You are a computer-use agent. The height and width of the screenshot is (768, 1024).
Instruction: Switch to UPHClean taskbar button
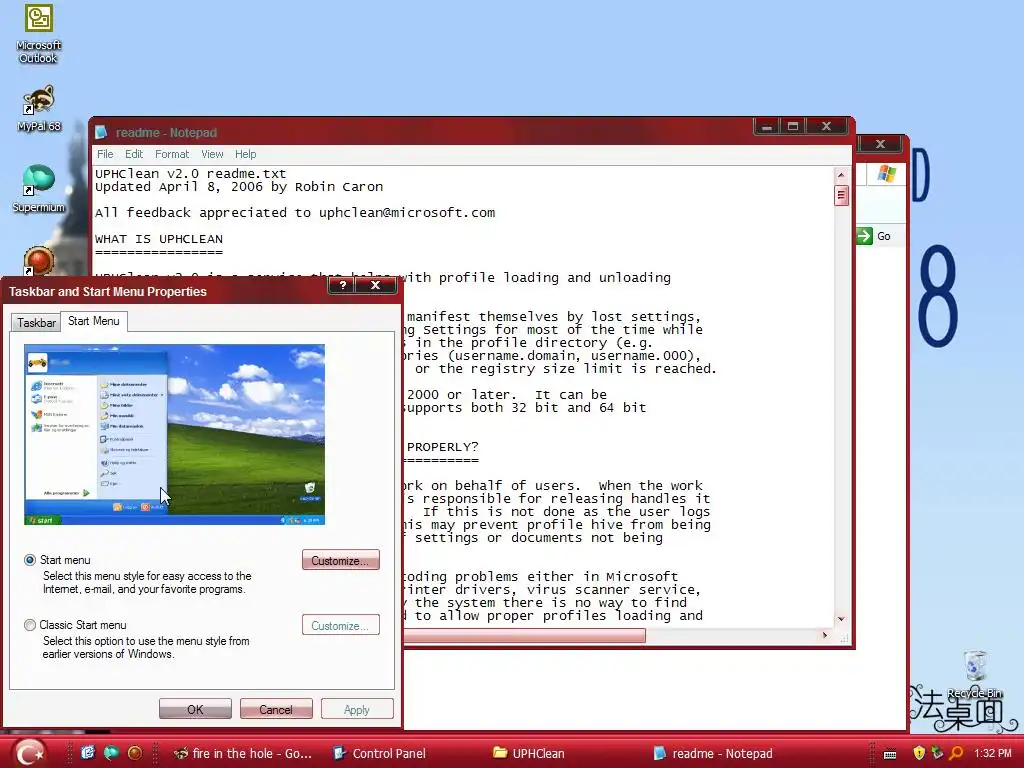click(x=529, y=754)
